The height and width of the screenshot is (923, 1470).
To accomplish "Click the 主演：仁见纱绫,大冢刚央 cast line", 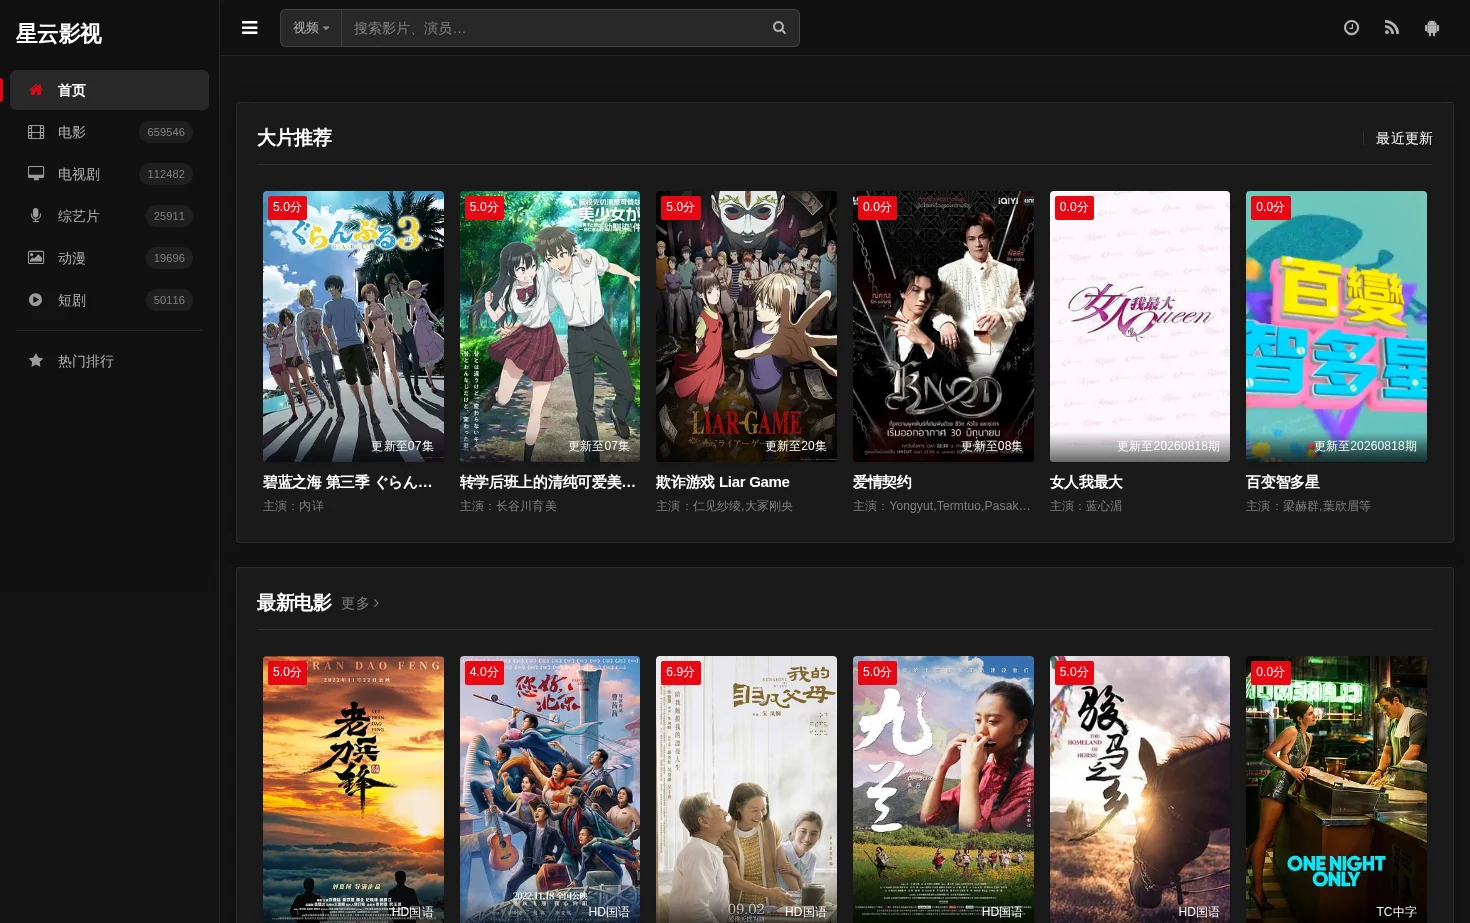I will [x=724, y=506].
